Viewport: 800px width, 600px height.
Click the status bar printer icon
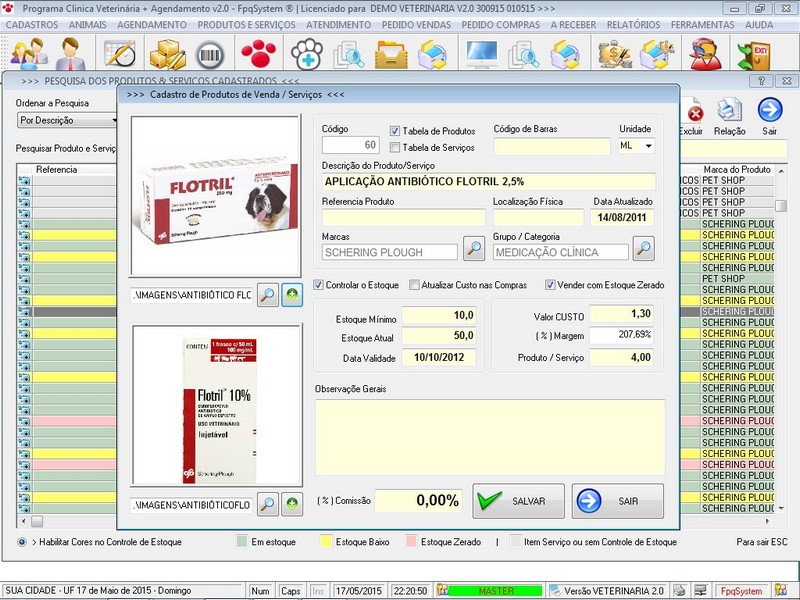(x=679, y=590)
